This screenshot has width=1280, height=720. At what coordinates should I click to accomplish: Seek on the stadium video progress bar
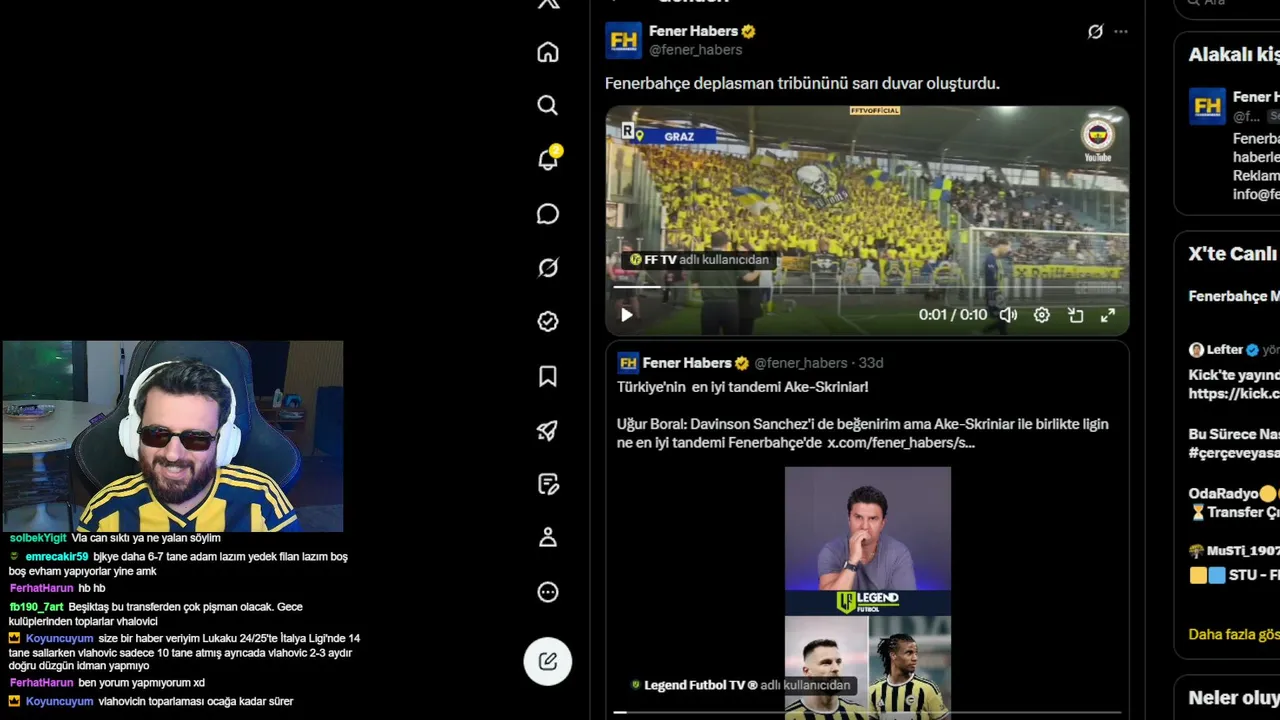[x=867, y=287]
